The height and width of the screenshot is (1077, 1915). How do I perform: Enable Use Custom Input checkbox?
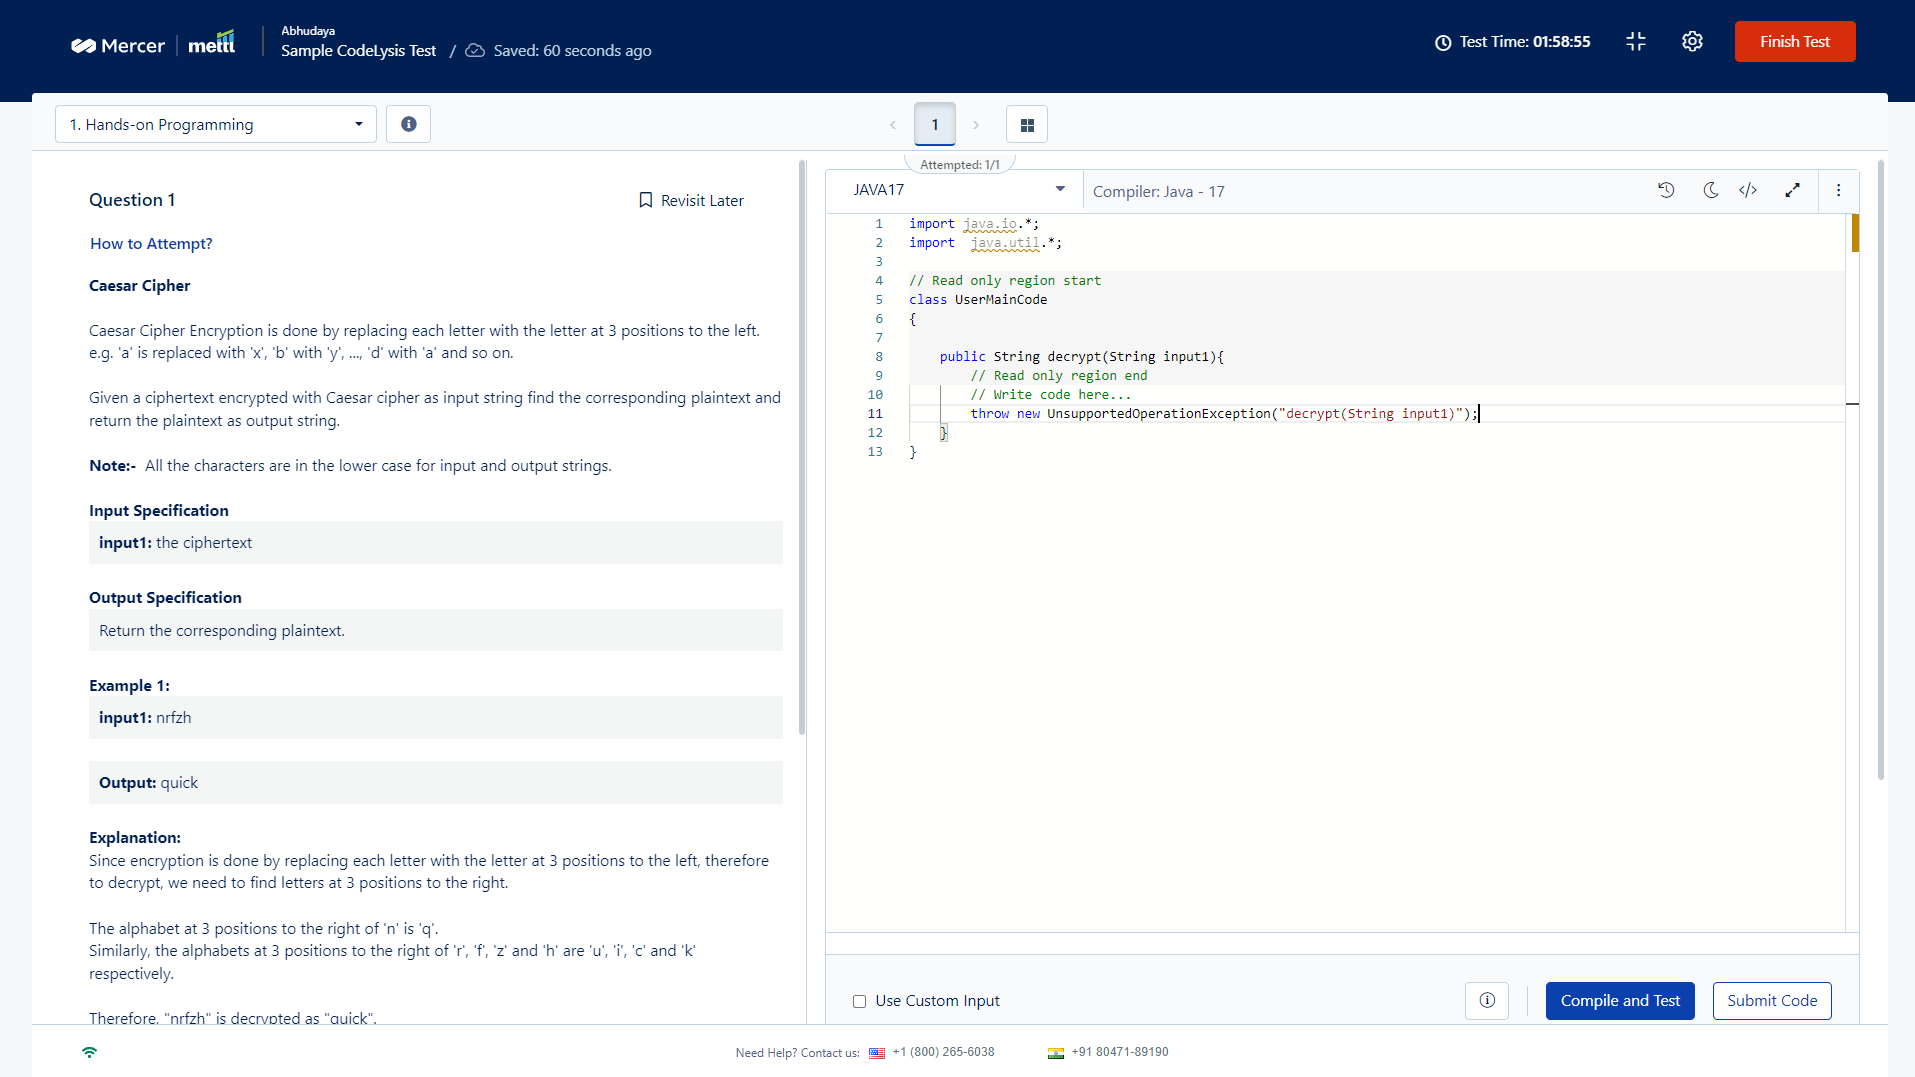coord(859,1001)
